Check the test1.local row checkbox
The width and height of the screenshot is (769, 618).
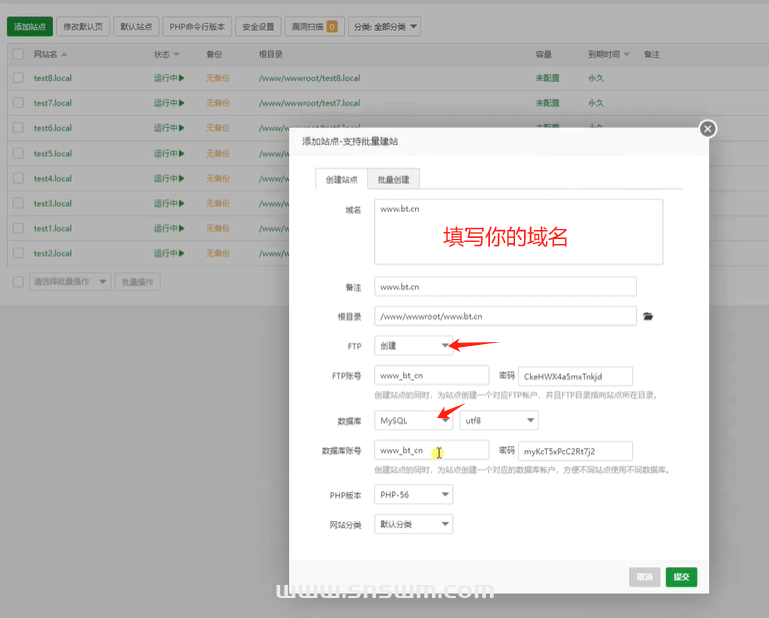coord(18,228)
